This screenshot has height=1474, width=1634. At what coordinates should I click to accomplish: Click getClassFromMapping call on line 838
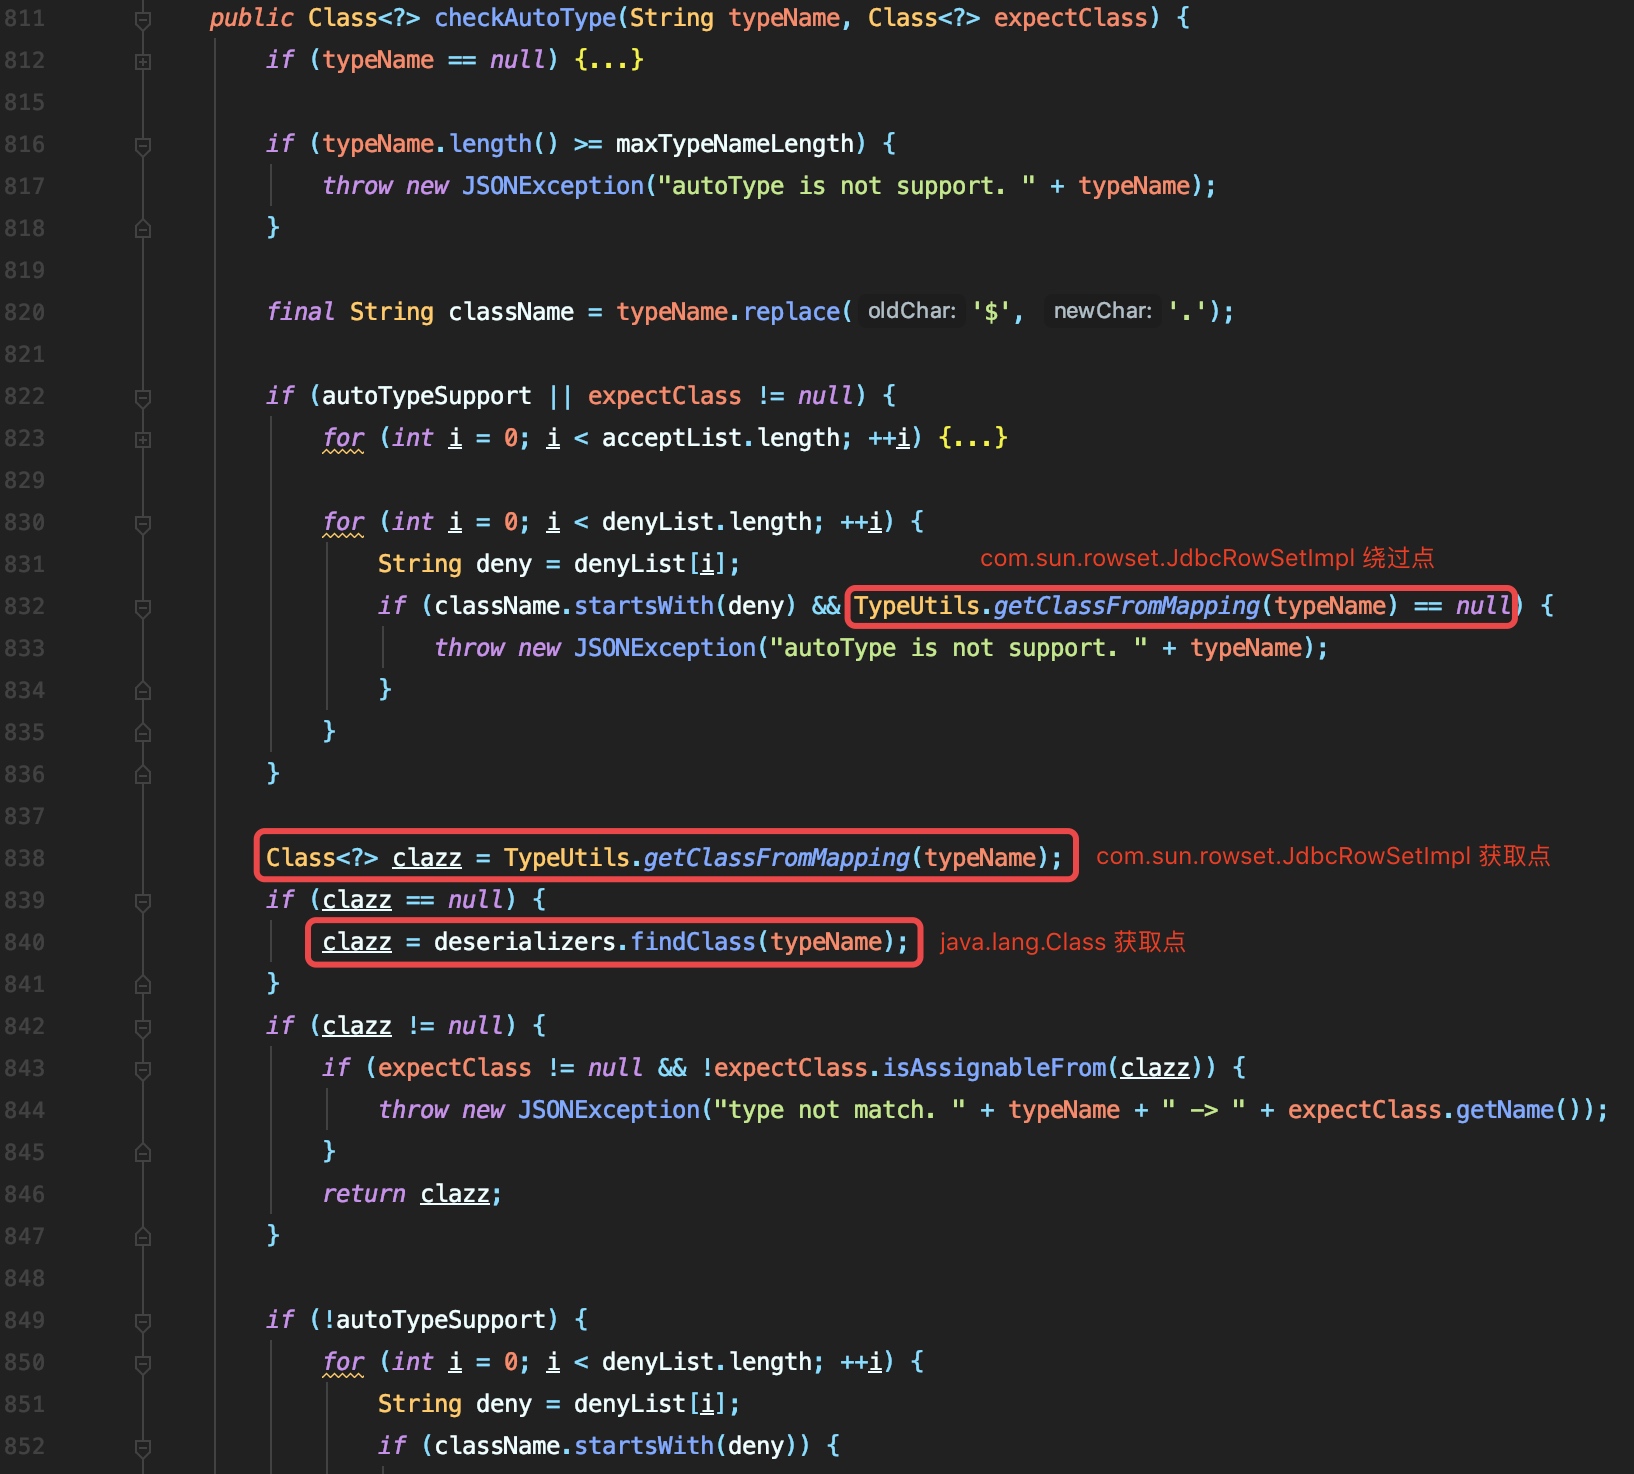click(x=776, y=858)
